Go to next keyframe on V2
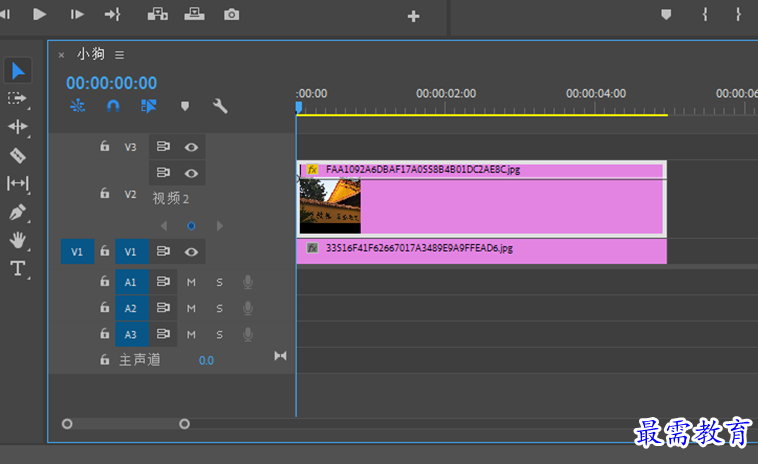The image size is (758, 464). (x=220, y=226)
